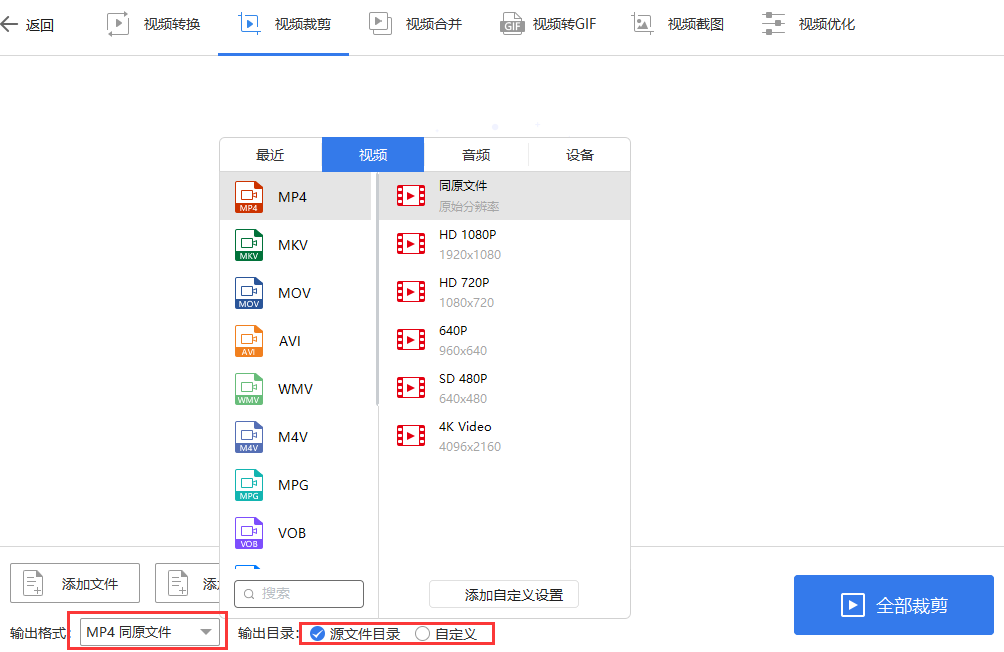This screenshot has width=1004, height=652.
Task: Select the 源文件目录 radio button
Action: point(317,634)
